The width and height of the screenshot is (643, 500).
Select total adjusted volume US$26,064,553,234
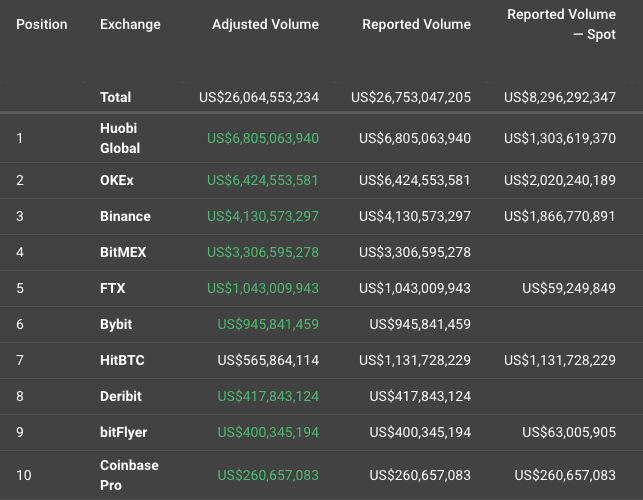point(259,98)
